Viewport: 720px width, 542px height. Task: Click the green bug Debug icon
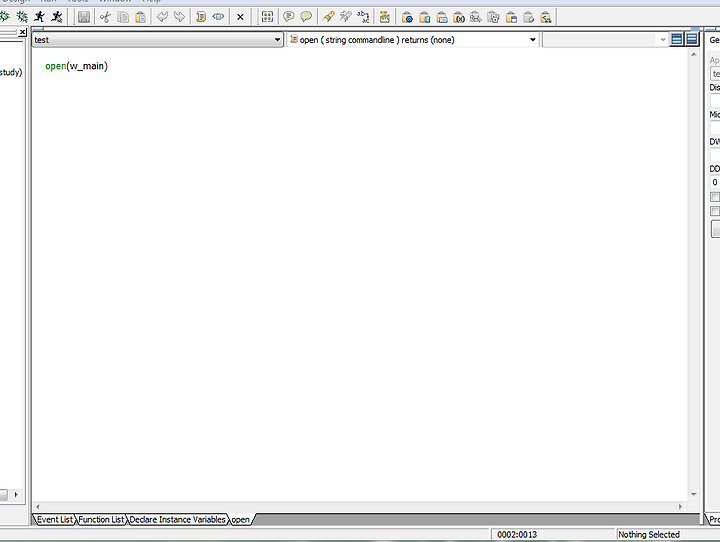click(5, 17)
